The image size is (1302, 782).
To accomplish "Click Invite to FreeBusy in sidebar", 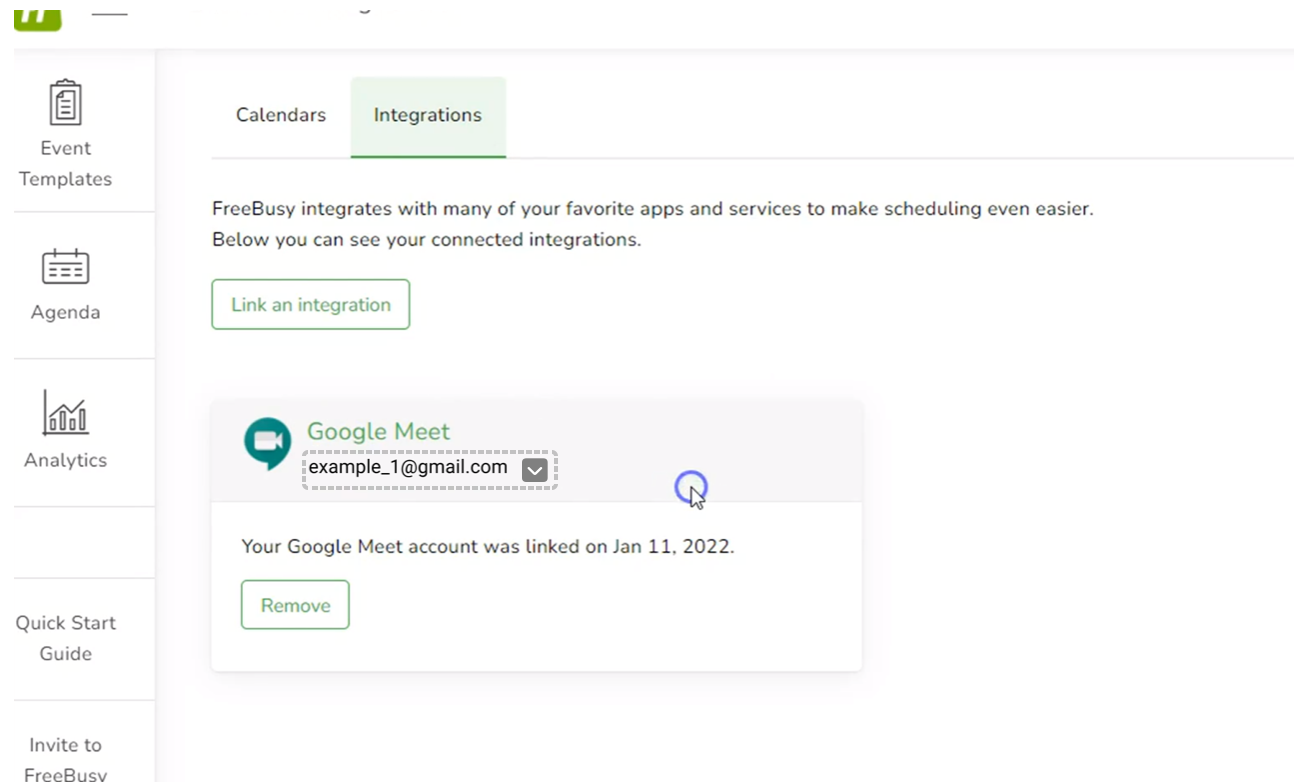I will tap(66, 759).
